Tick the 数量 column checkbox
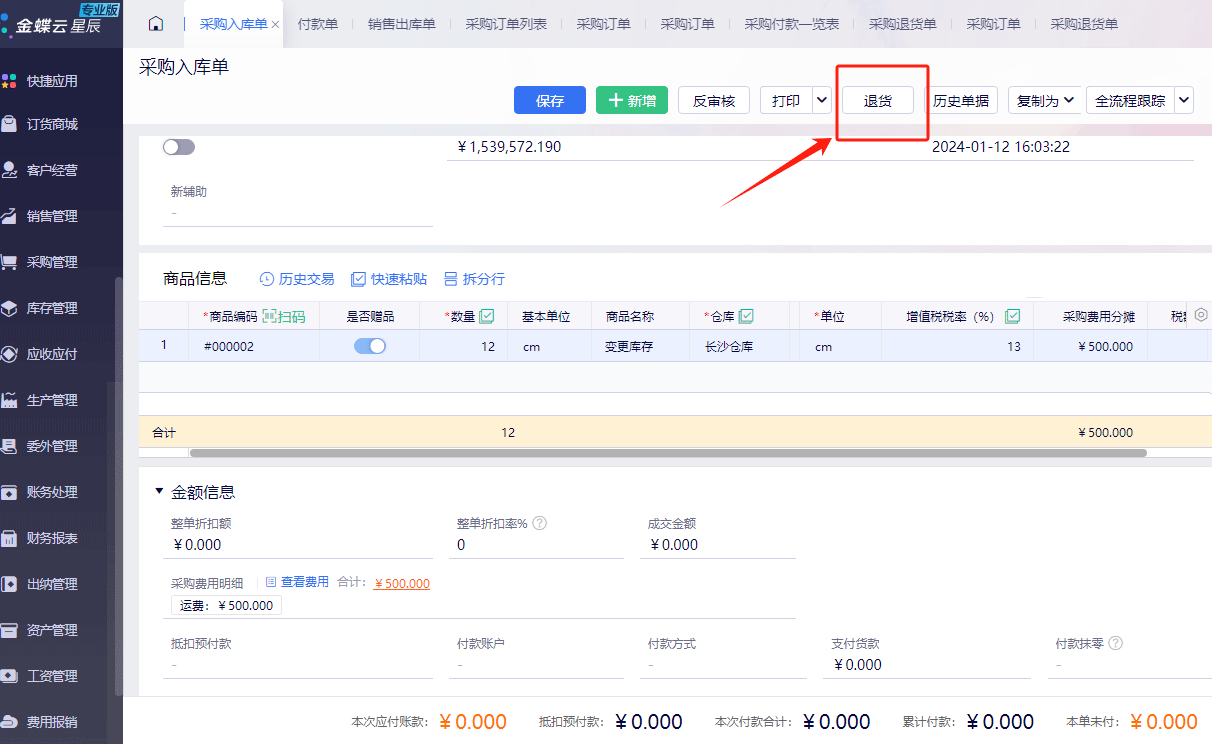 [487, 316]
